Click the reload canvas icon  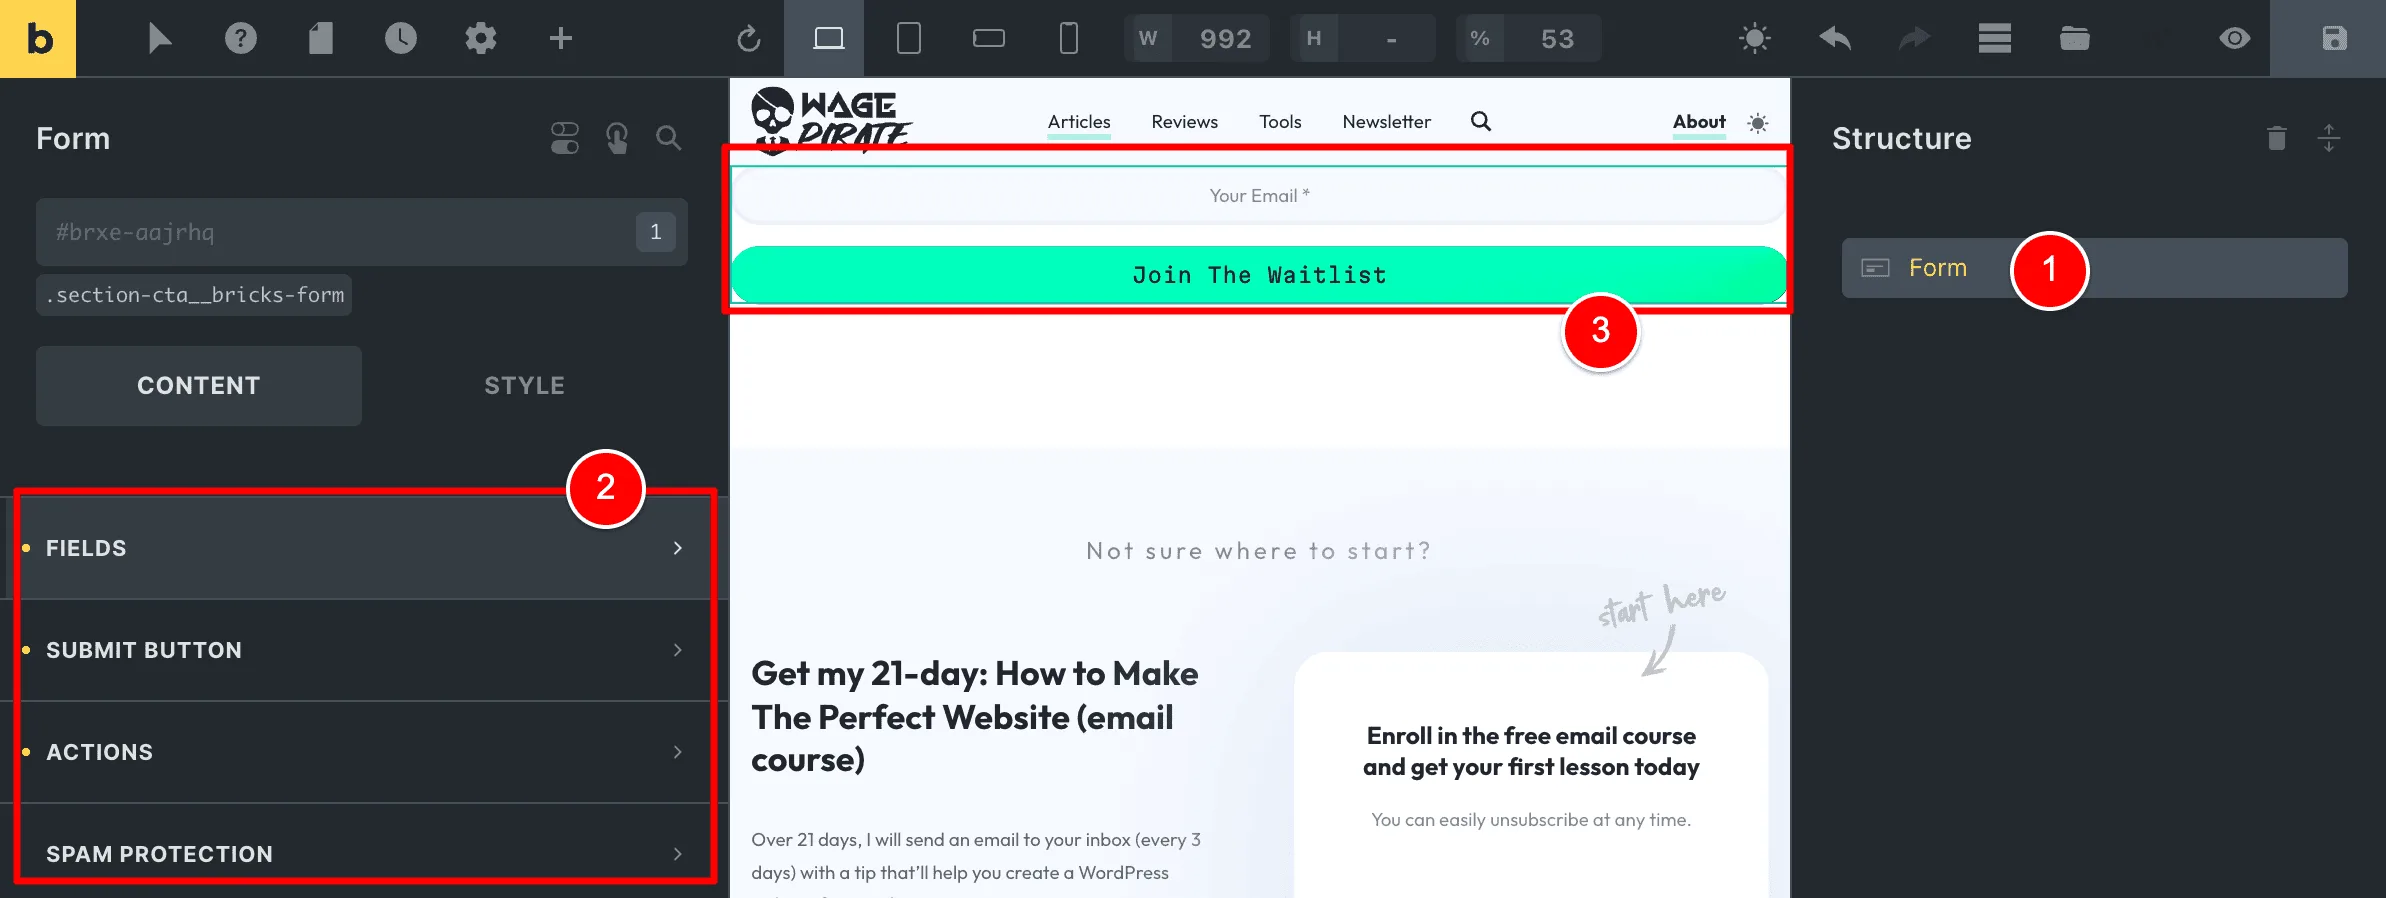pyautogui.click(x=749, y=39)
